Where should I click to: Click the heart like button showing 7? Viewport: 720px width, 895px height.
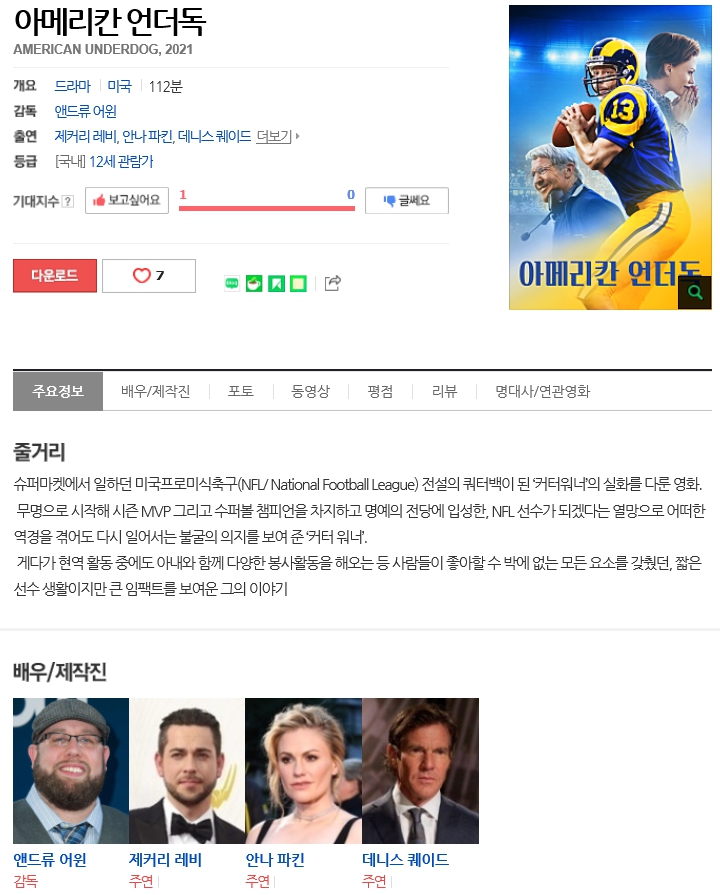[149, 276]
